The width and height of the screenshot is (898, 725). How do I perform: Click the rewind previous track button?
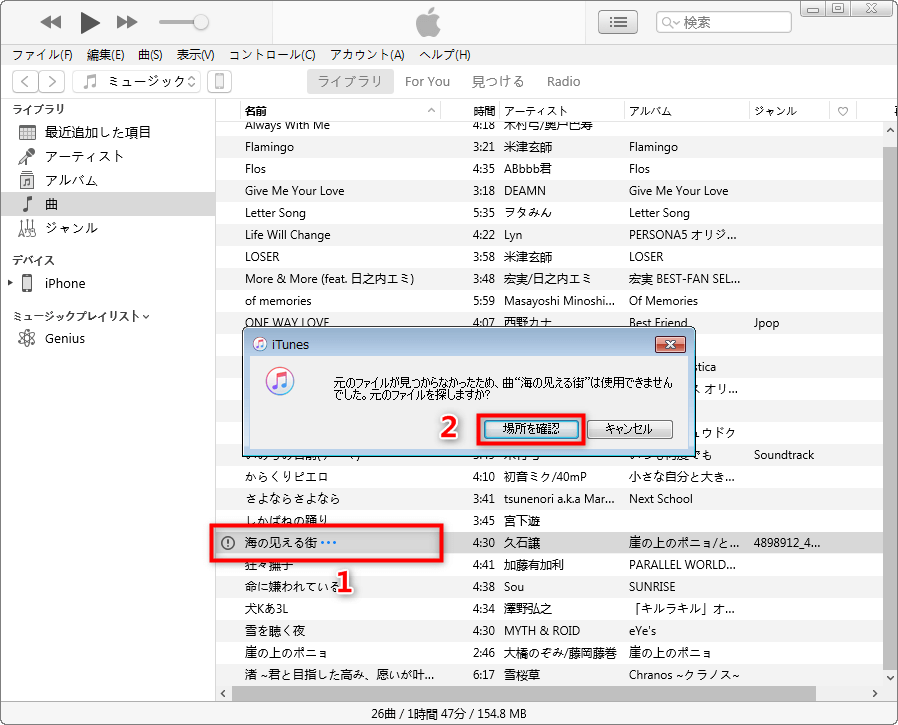[x=51, y=22]
